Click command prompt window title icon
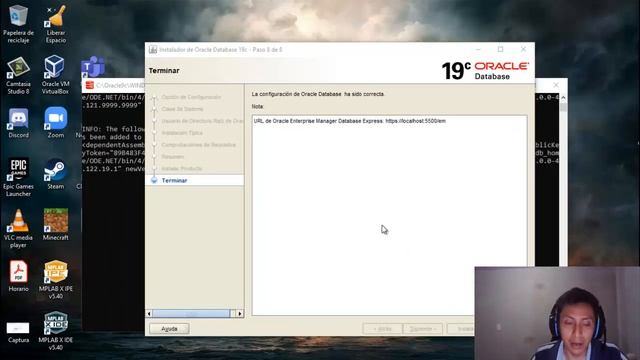The width and height of the screenshot is (640, 360). click(89, 85)
